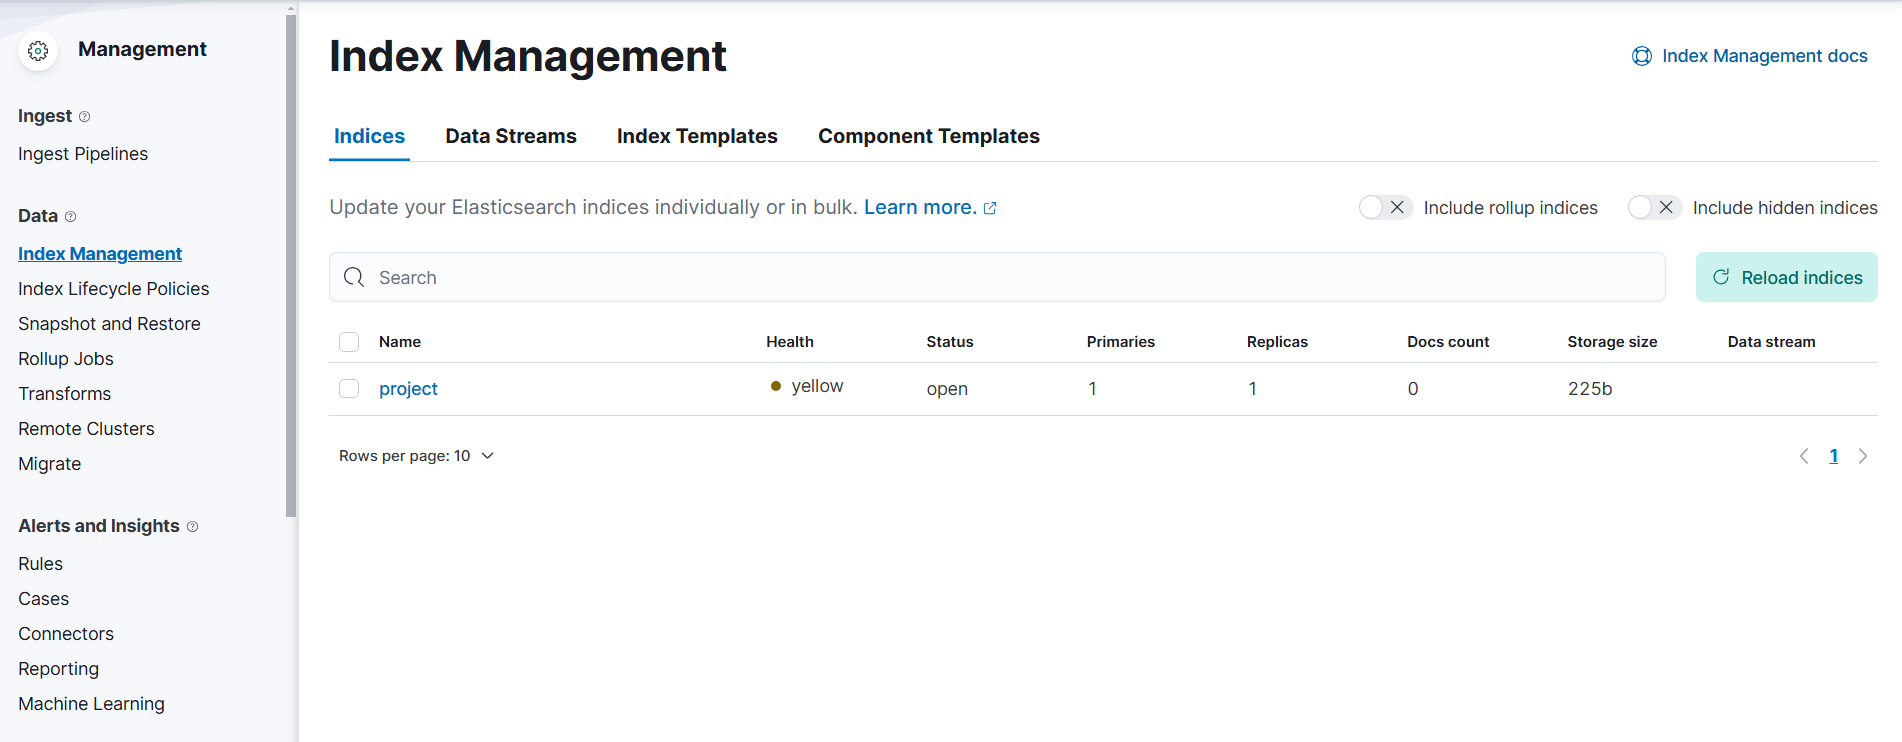Click the Data section help icon

71,217
